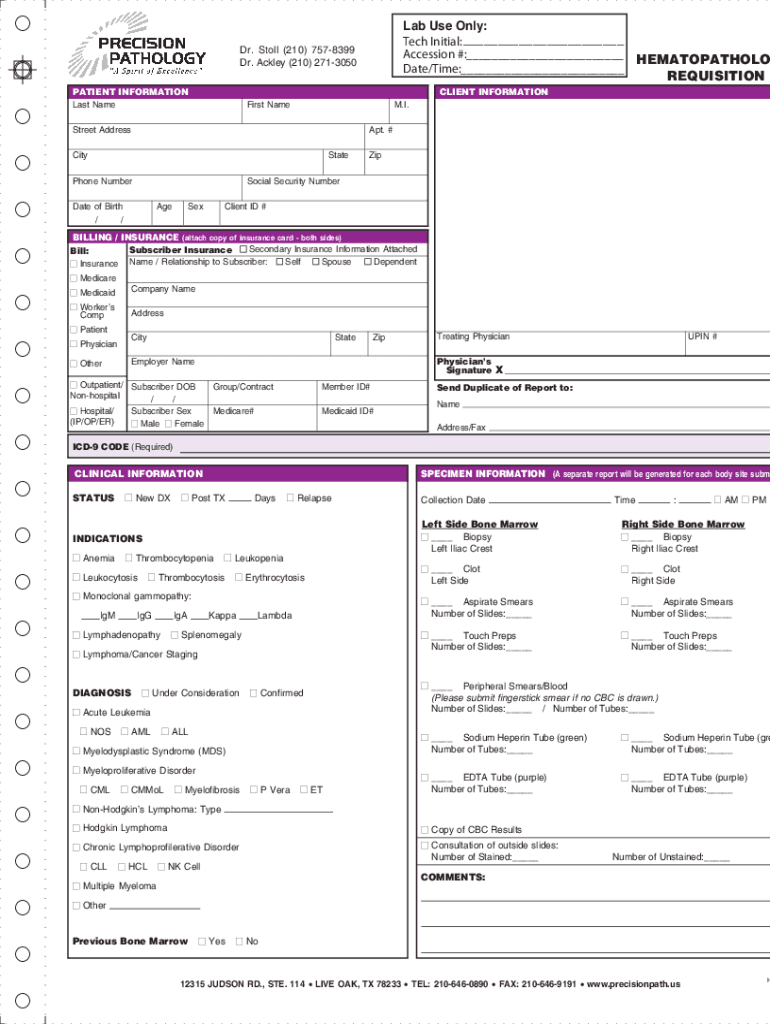The image size is (770, 1024).
Task: Check the Multiple Myeloma diagnosis box
Action: coord(77,886)
